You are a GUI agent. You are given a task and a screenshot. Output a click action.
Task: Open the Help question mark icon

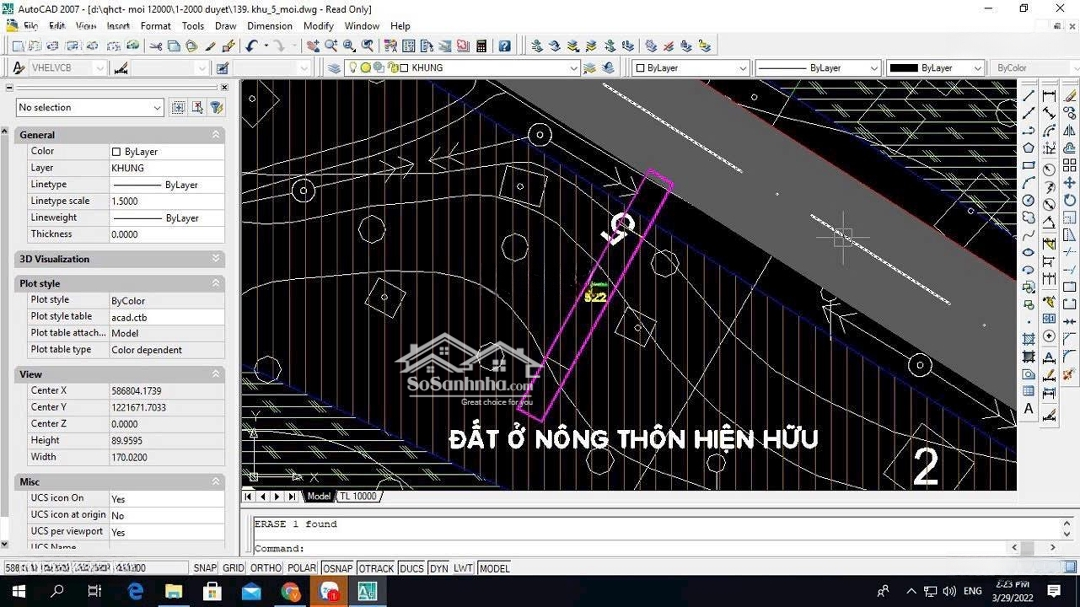504,46
